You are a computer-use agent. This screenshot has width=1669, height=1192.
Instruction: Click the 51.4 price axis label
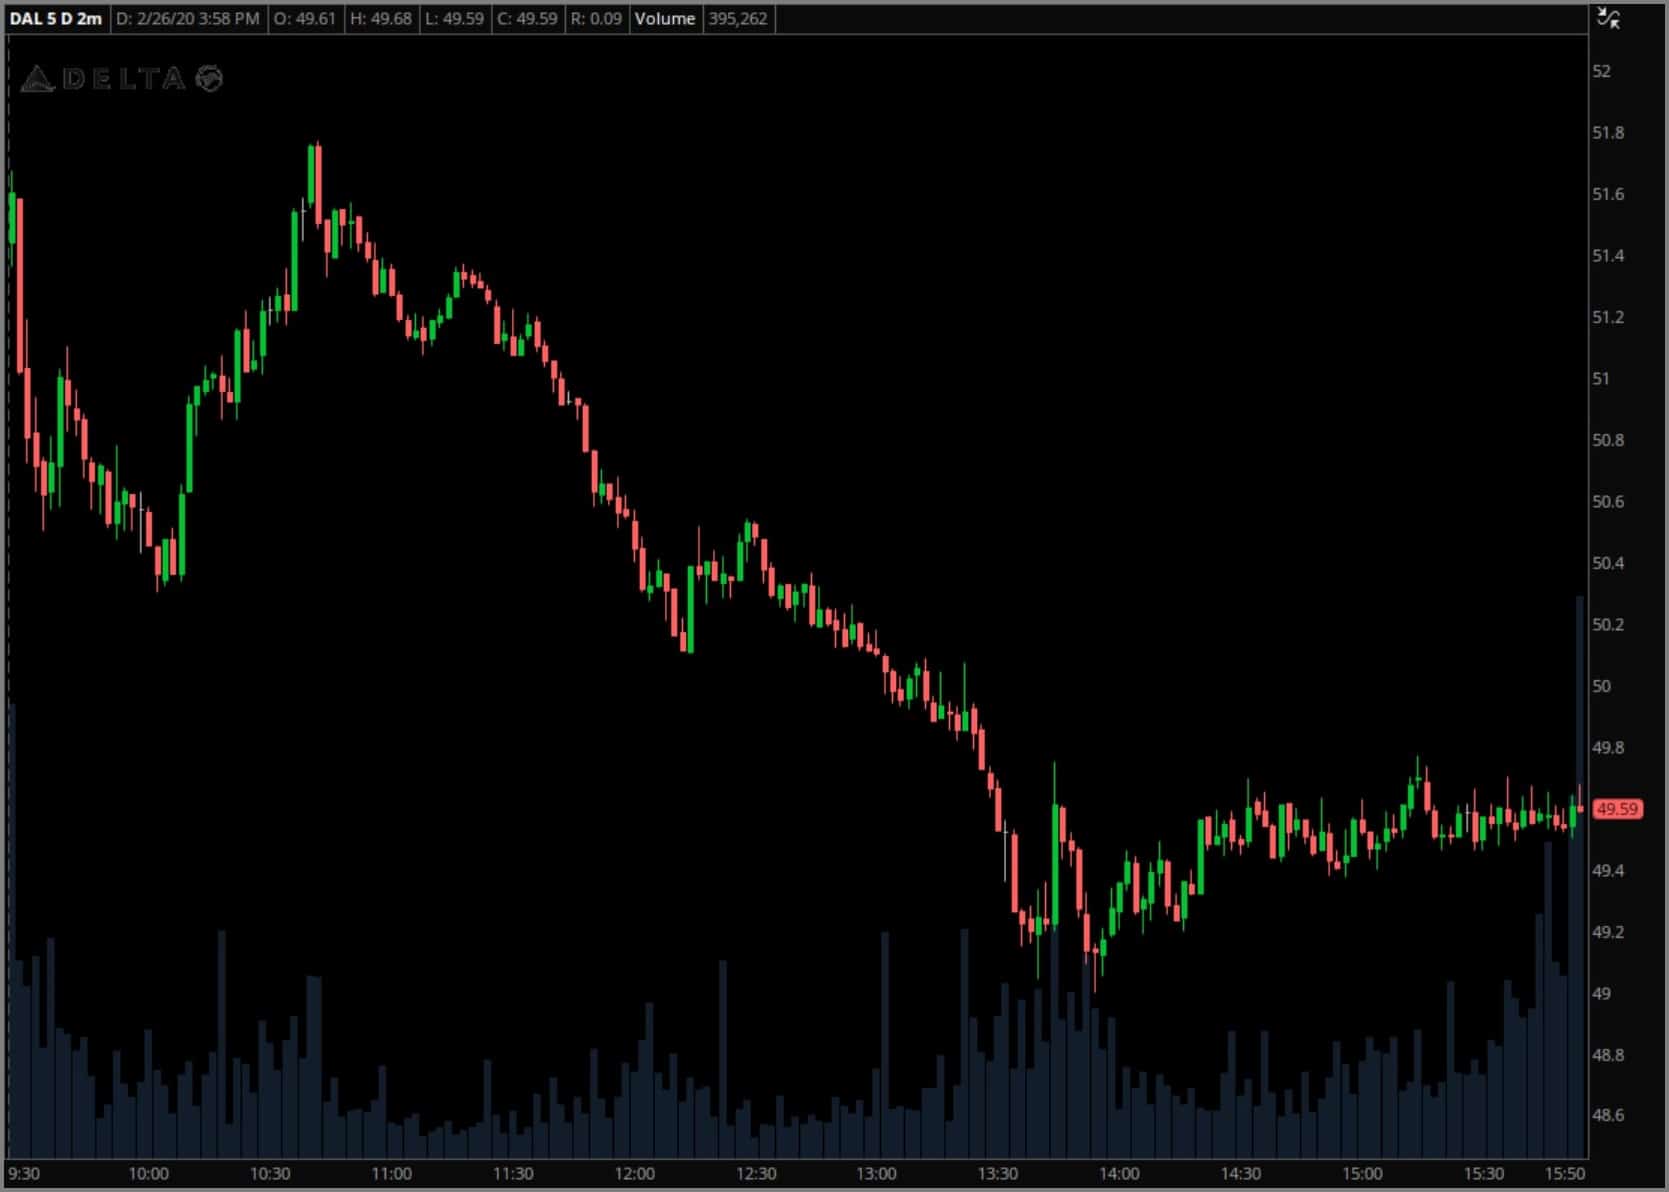click(1608, 257)
